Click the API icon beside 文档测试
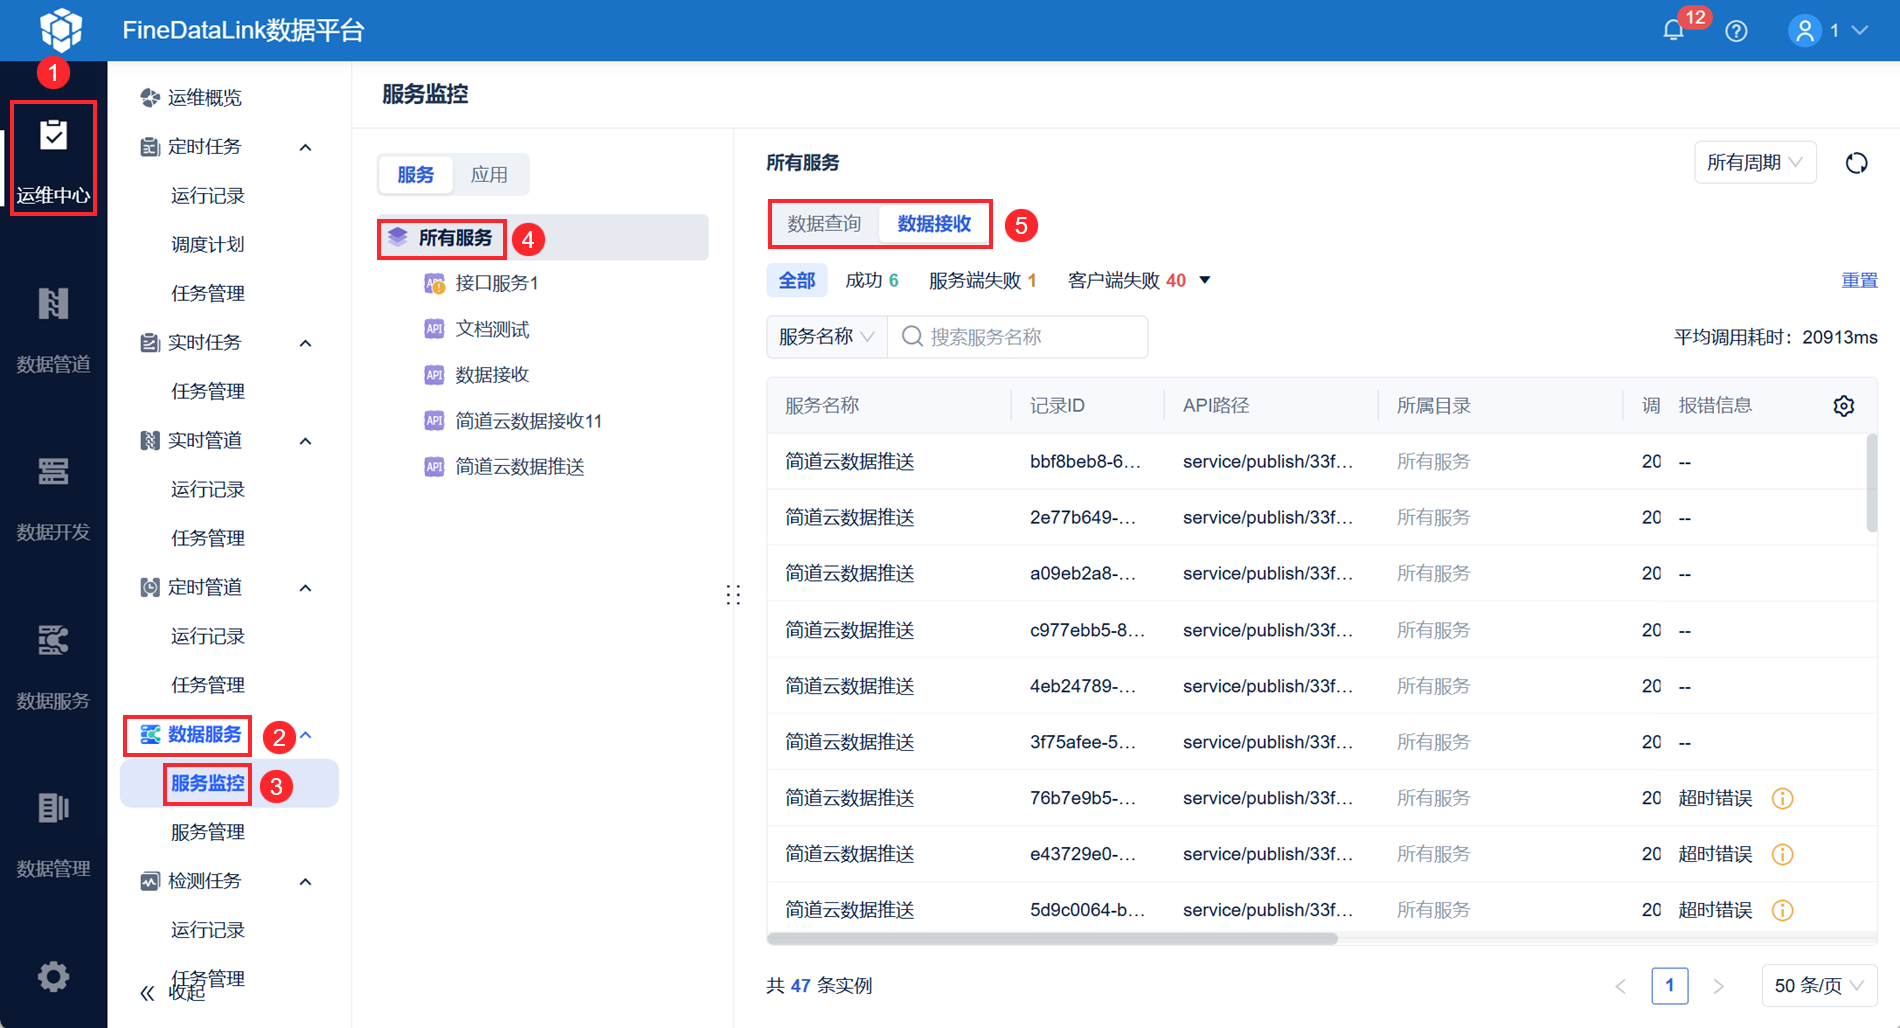1900x1028 pixels. [x=434, y=329]
